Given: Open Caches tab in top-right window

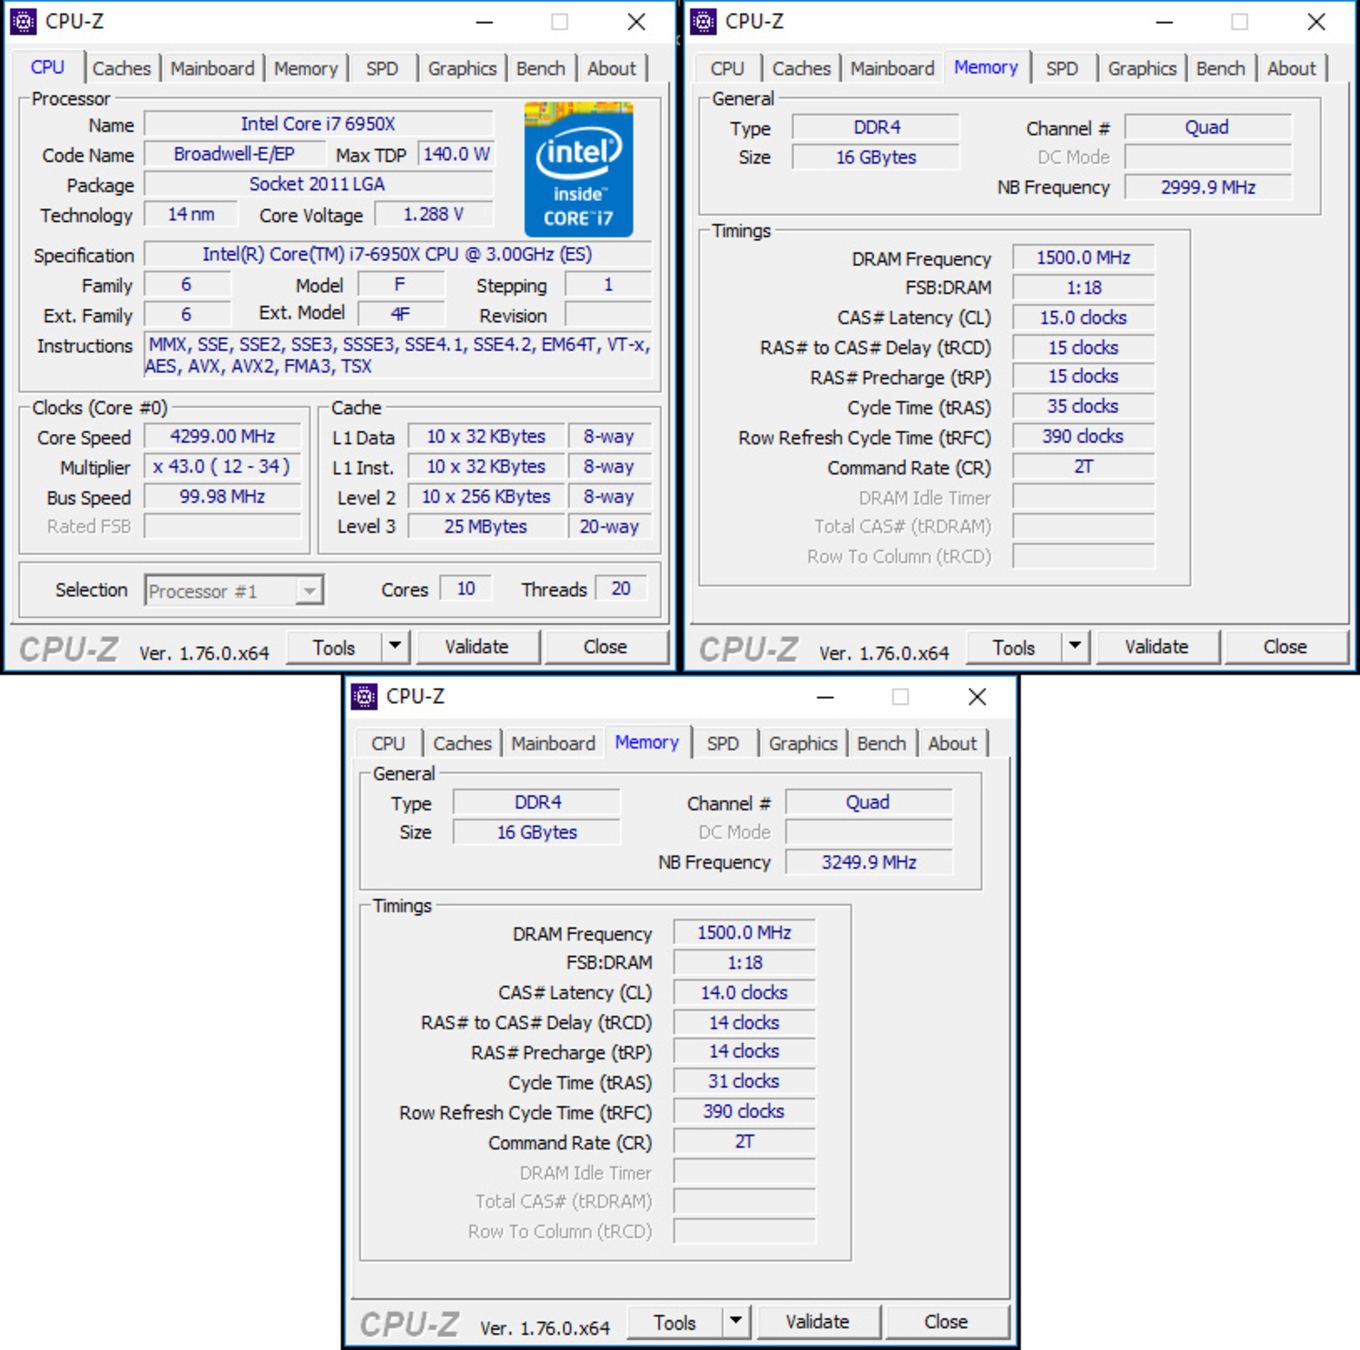Looking at the screenshot, I should click(802, 68).
